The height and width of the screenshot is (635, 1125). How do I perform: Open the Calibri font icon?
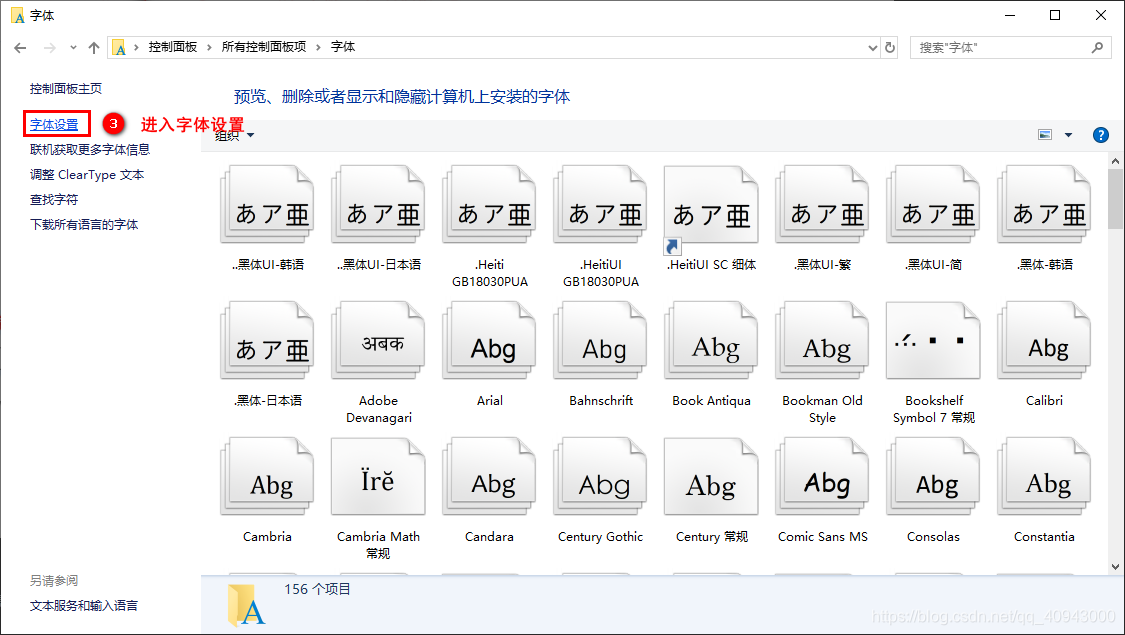1044,341
